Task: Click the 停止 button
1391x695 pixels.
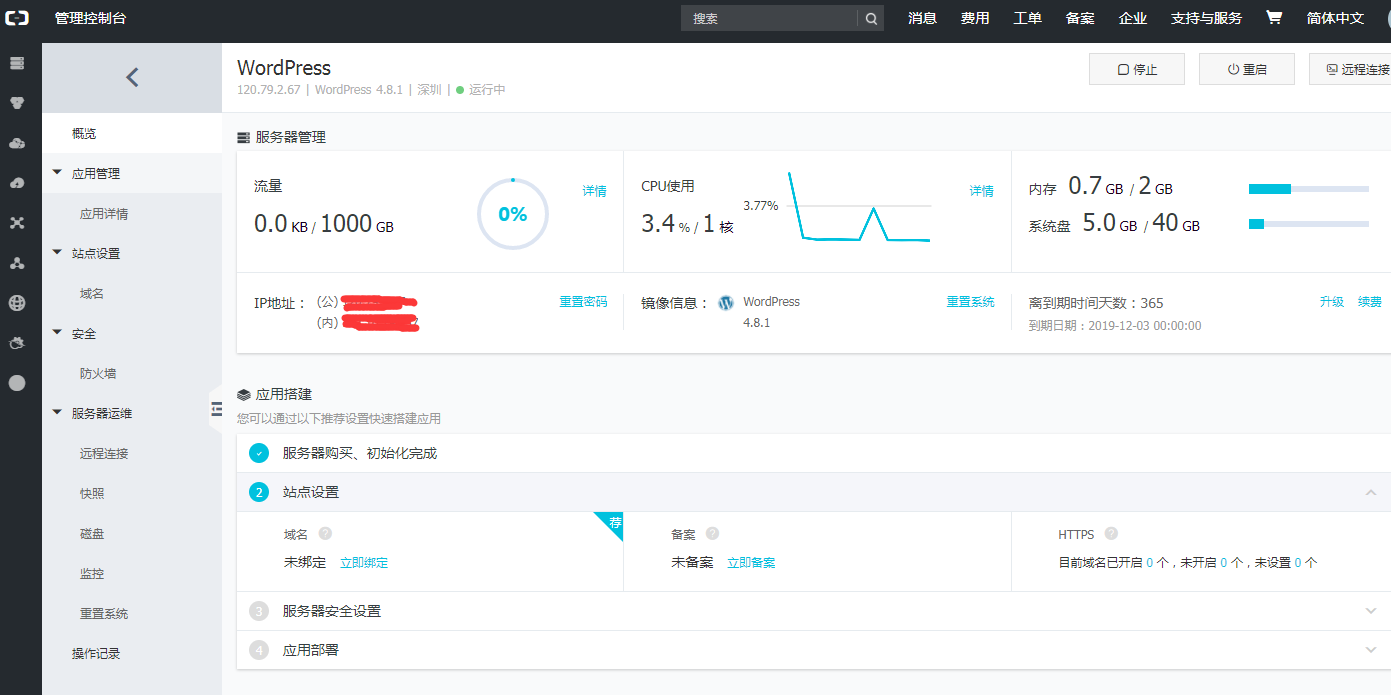Action: [x=1137, y=69]
